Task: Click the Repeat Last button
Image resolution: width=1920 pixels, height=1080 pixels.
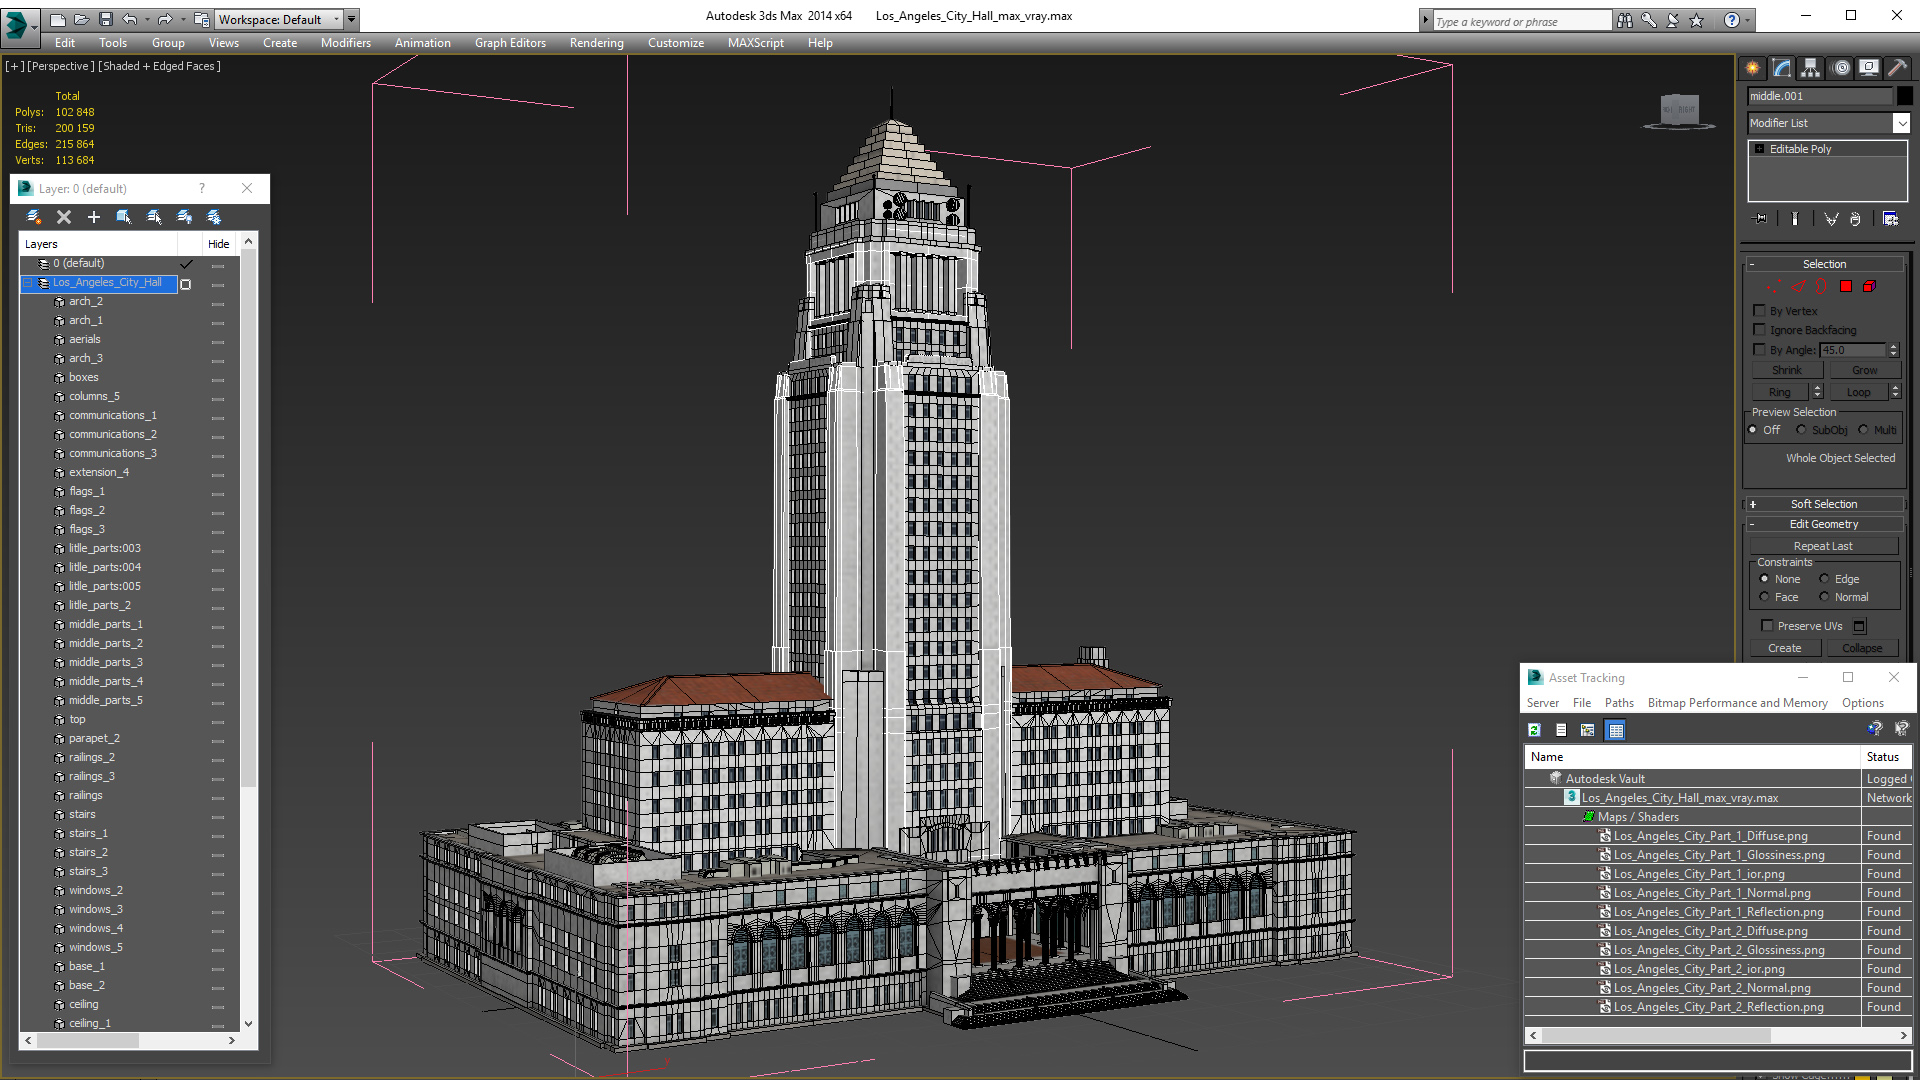Action: coord(1823,546)
